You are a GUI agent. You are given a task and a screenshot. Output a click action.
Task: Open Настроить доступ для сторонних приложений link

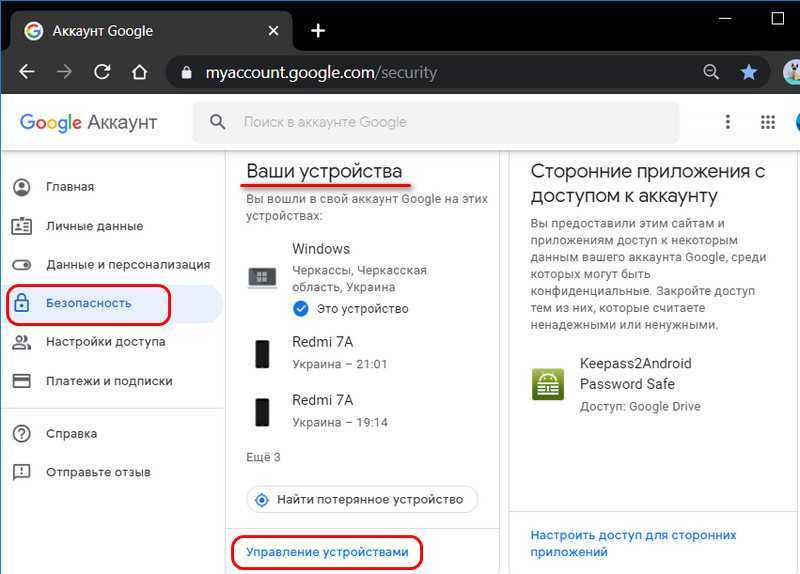(633, 543)
